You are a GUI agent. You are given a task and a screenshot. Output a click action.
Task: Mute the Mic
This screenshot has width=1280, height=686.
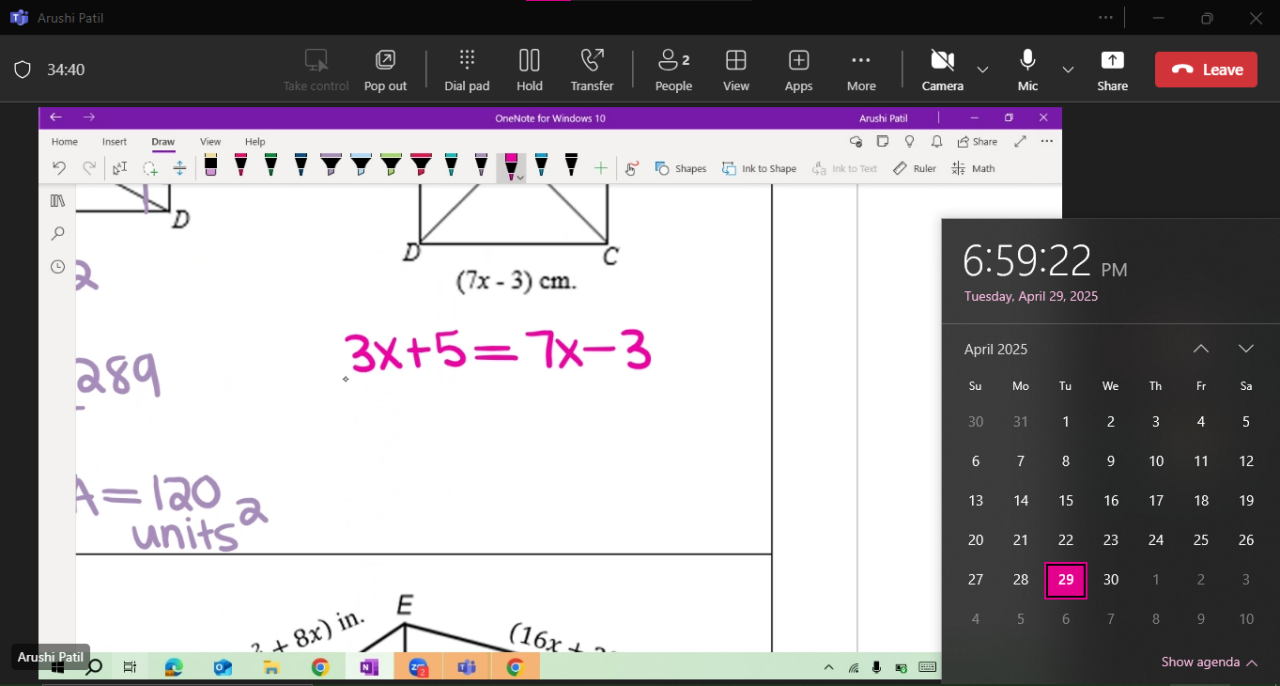[1027, 69]
